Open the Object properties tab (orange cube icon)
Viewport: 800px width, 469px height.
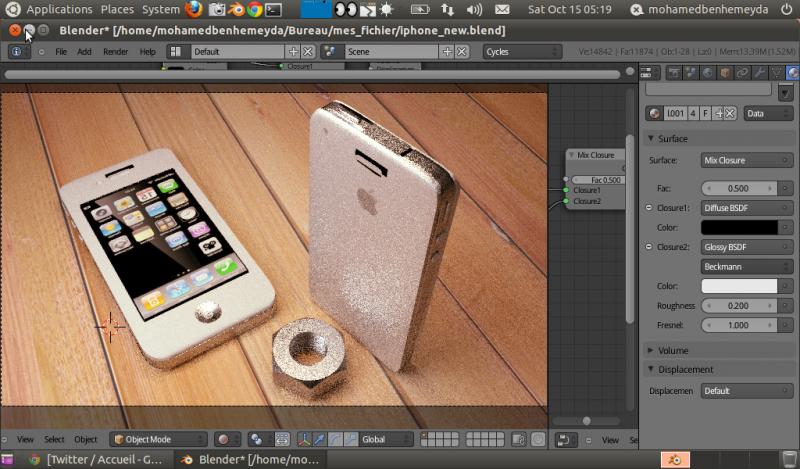[725, 73]
